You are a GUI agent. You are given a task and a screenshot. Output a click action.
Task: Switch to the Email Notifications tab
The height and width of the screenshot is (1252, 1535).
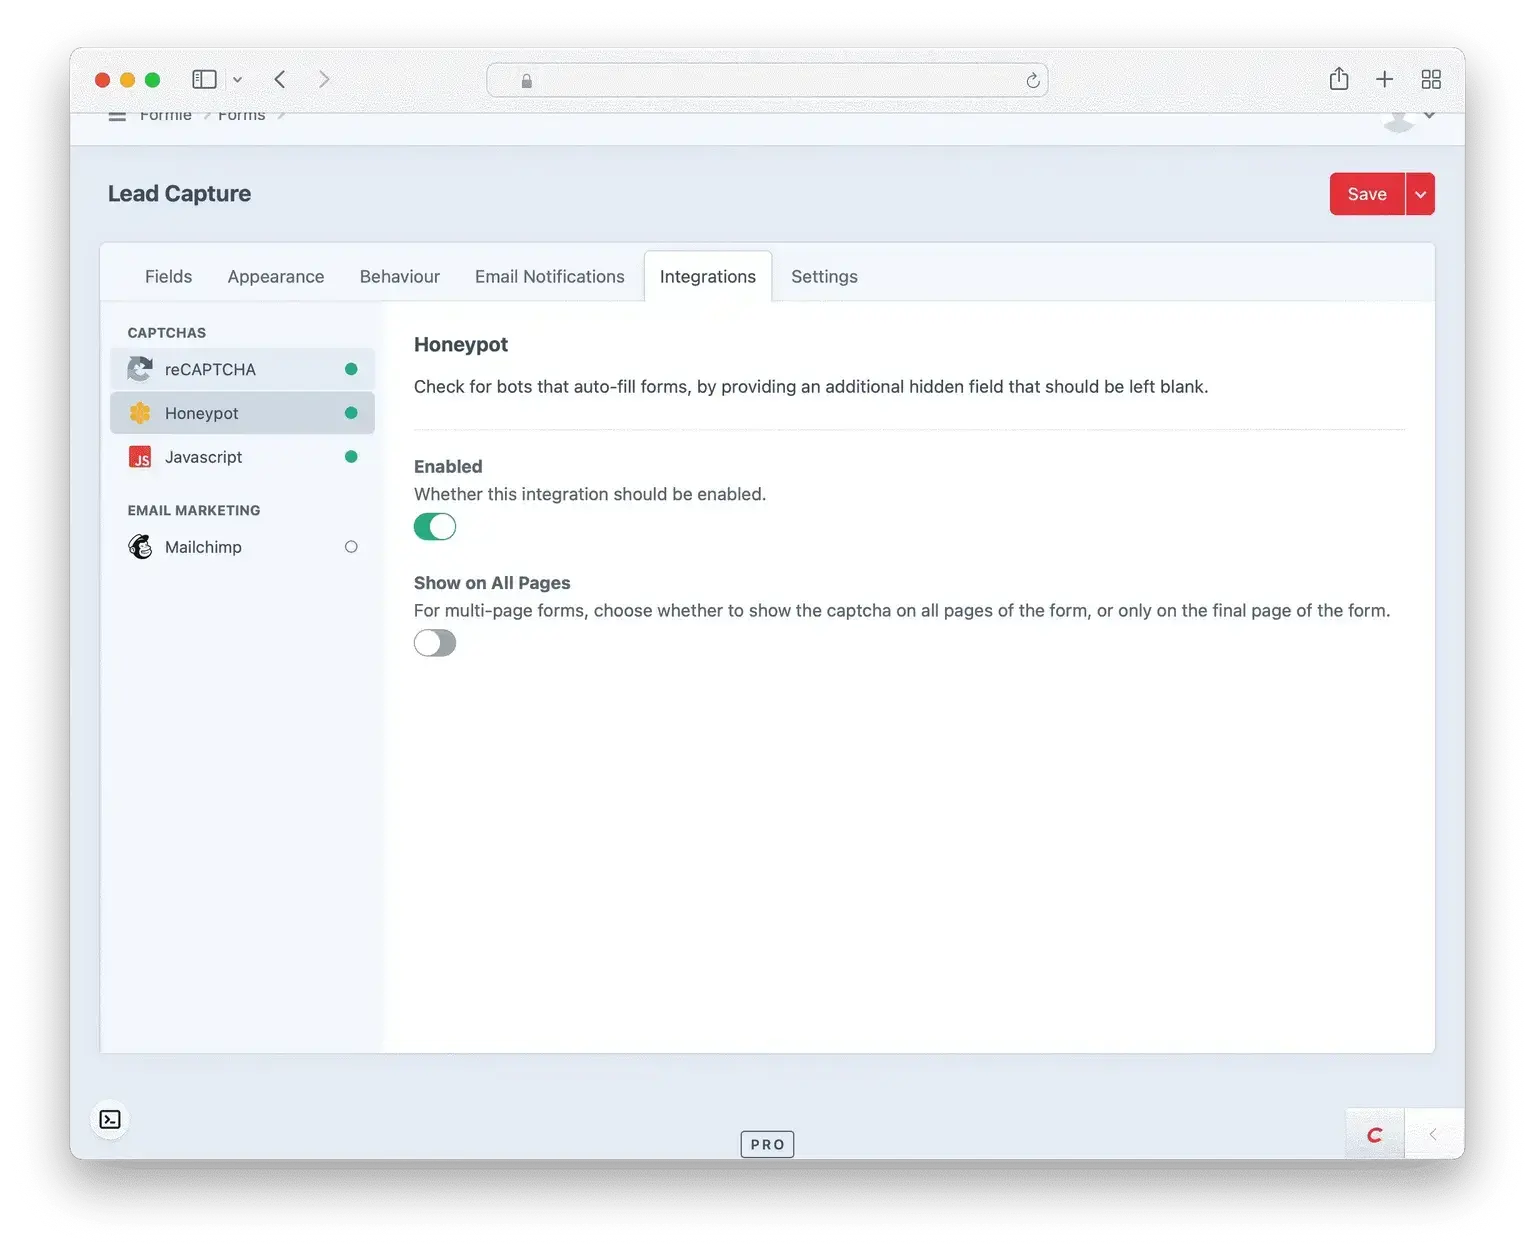coord(549,276)
